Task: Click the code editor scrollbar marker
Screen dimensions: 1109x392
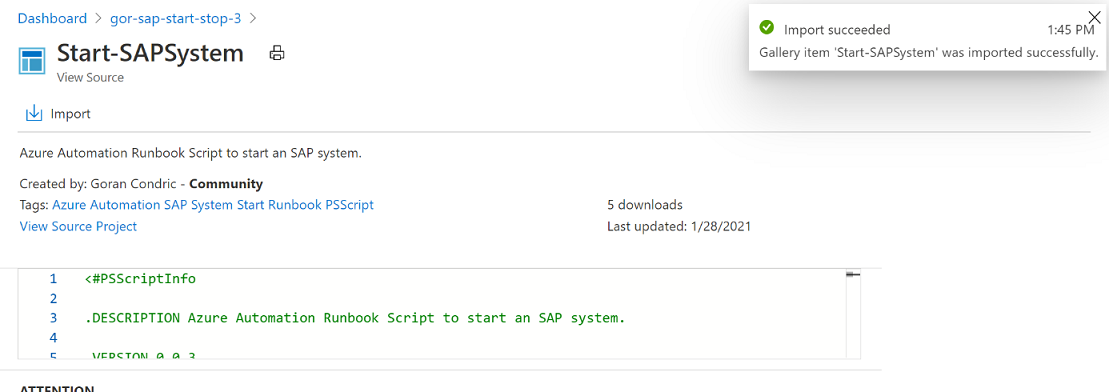Action: coord(853,275)
